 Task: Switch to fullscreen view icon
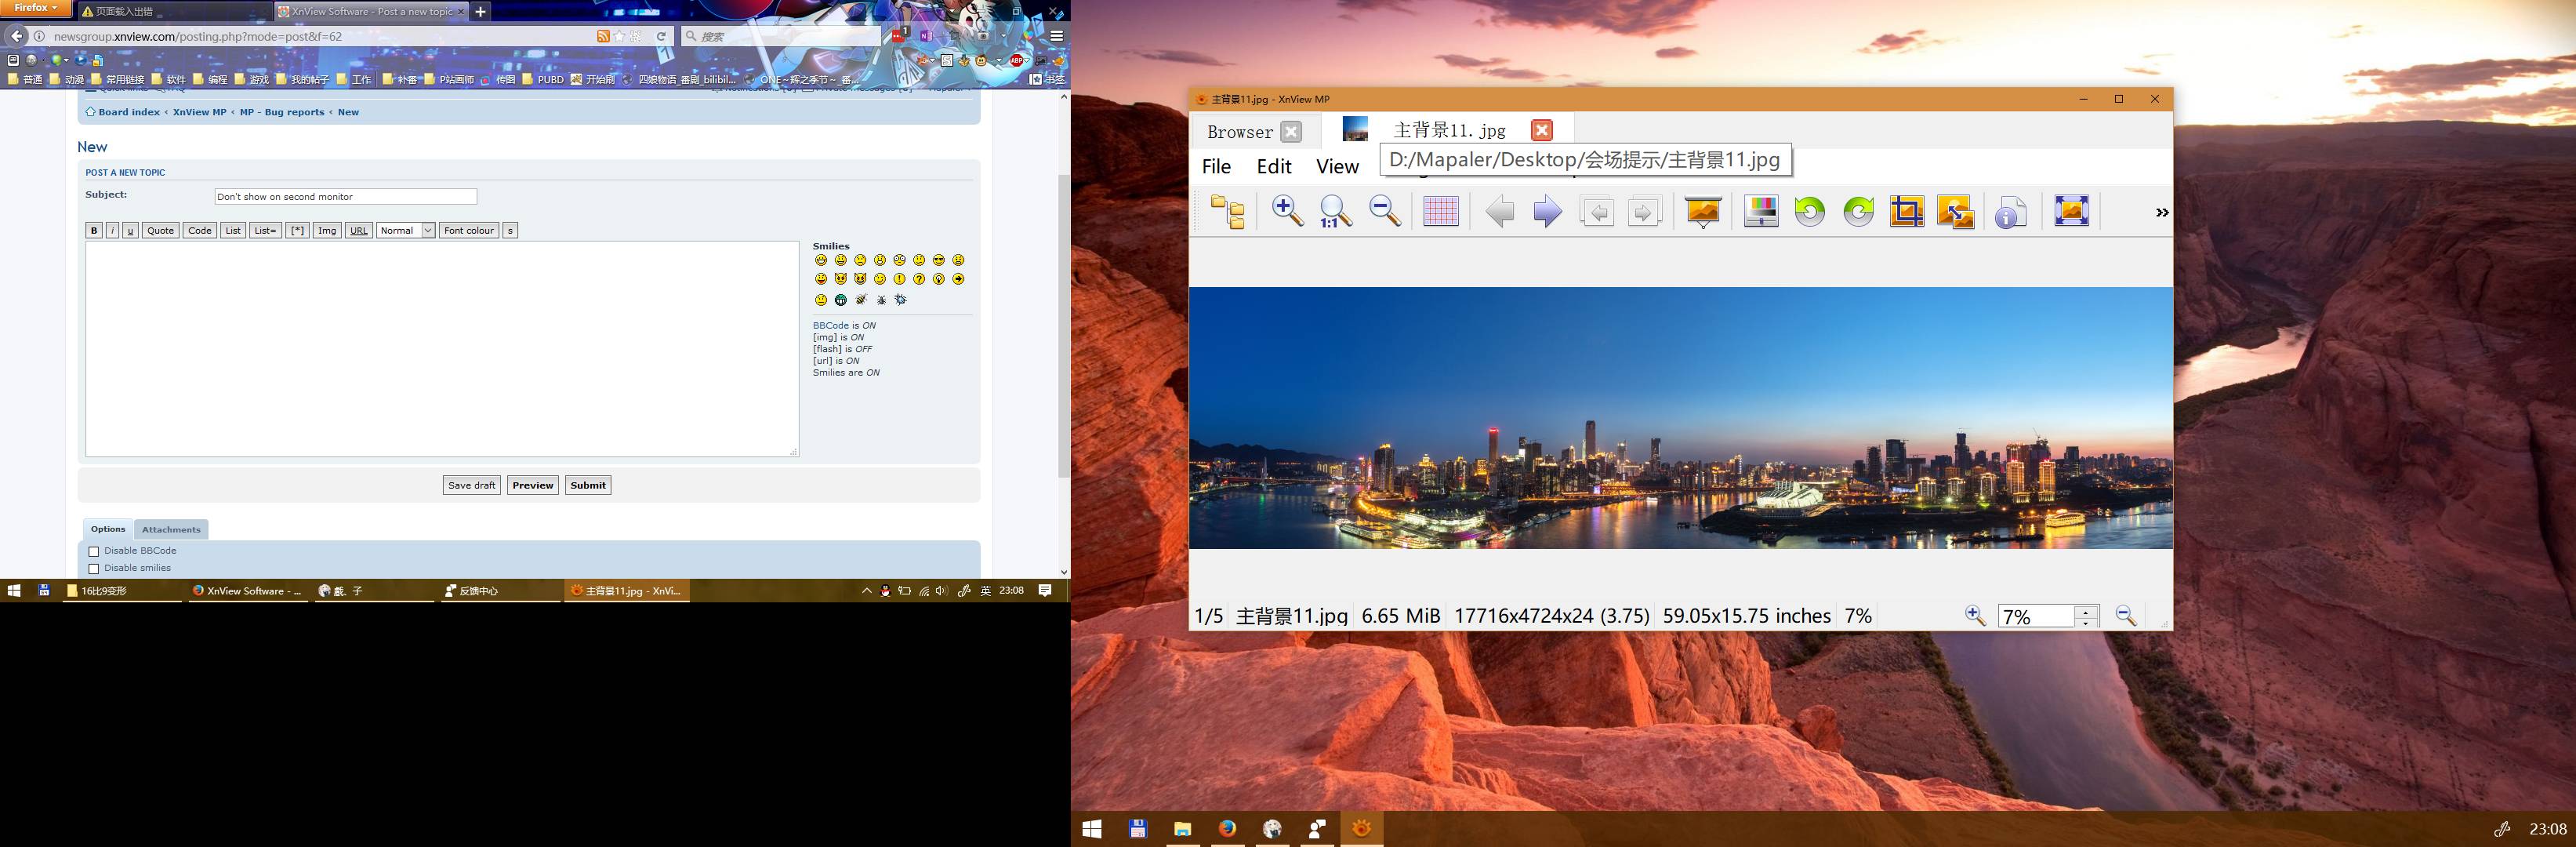2071,211
